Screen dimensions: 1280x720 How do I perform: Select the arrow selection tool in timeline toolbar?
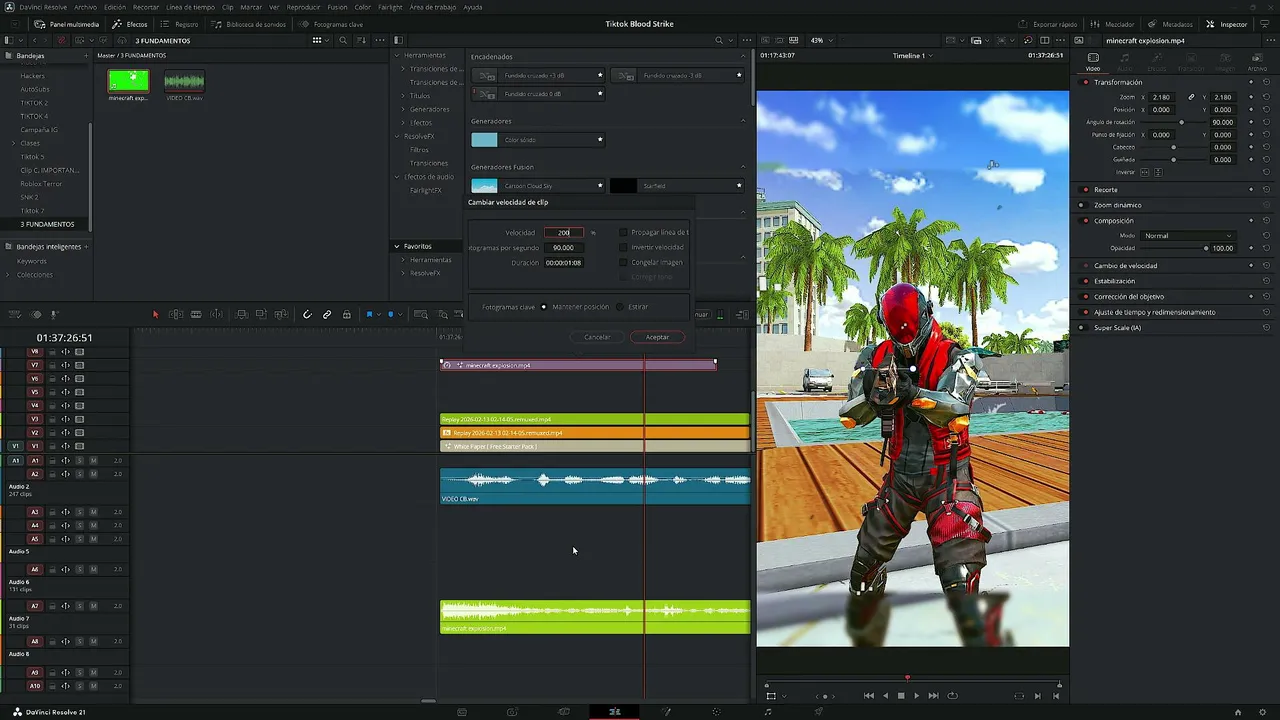(155, 314)
